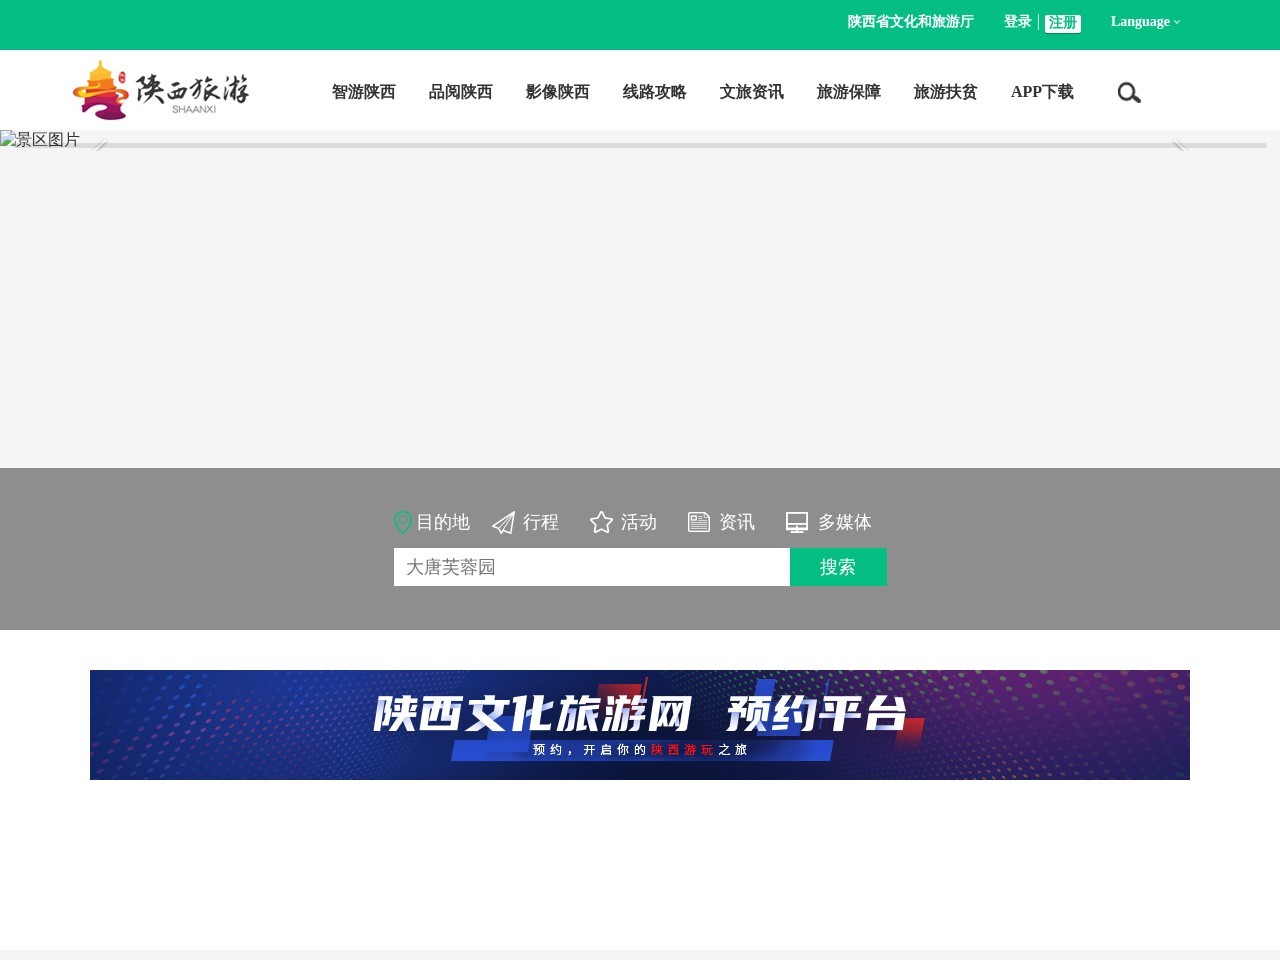Select the 行程 paper plane icon
Screen dimensions: 1280x960
[x=502, y=522]
